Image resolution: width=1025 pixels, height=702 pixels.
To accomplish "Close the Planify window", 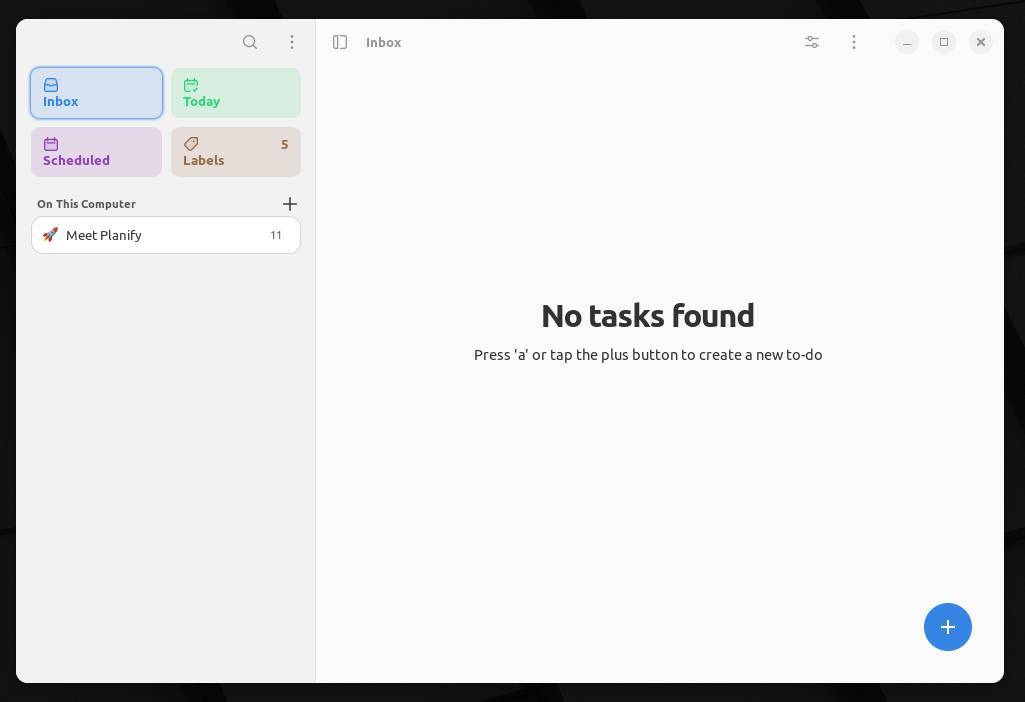I will point(981,42).
